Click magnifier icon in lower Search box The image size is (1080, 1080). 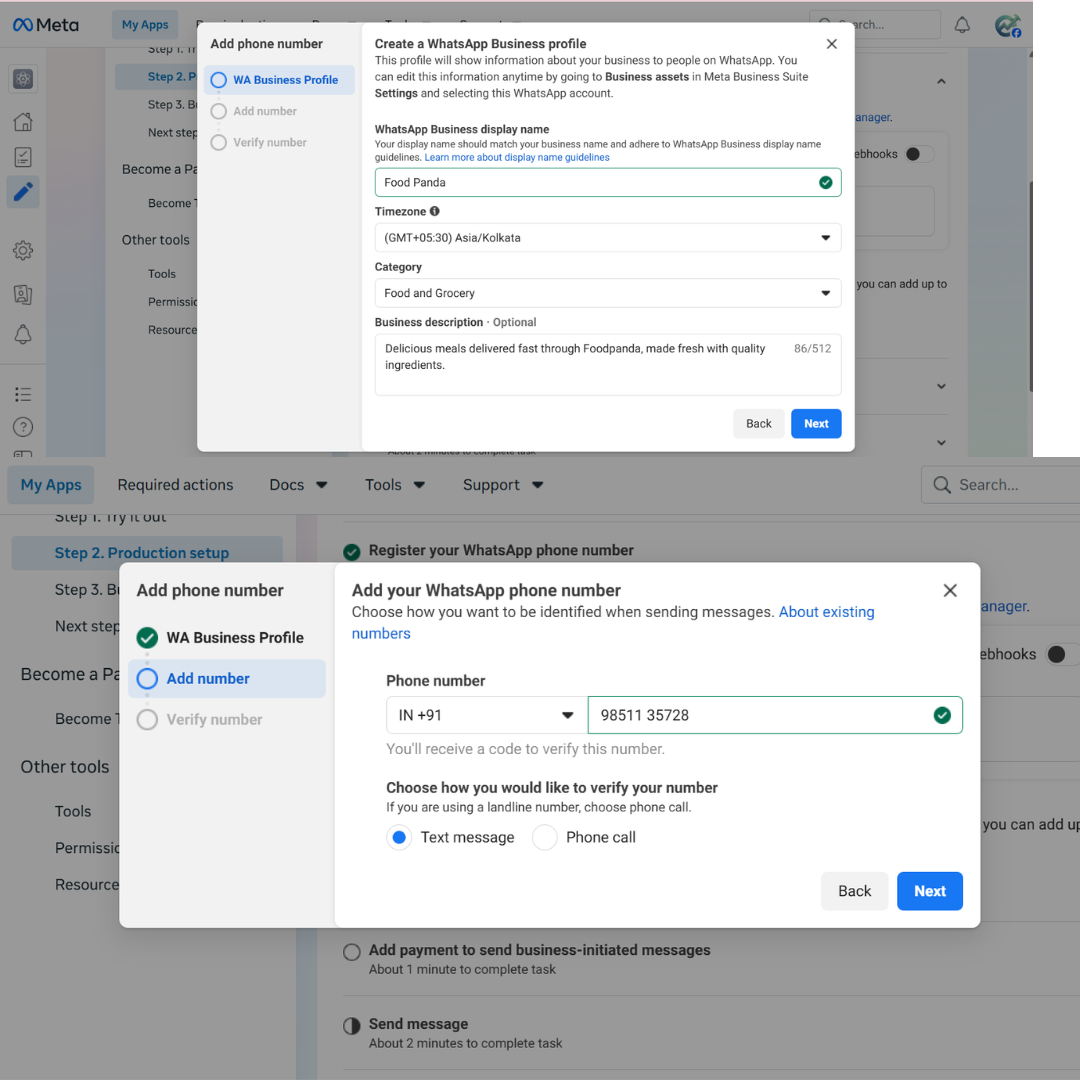(x=942, y=485)
